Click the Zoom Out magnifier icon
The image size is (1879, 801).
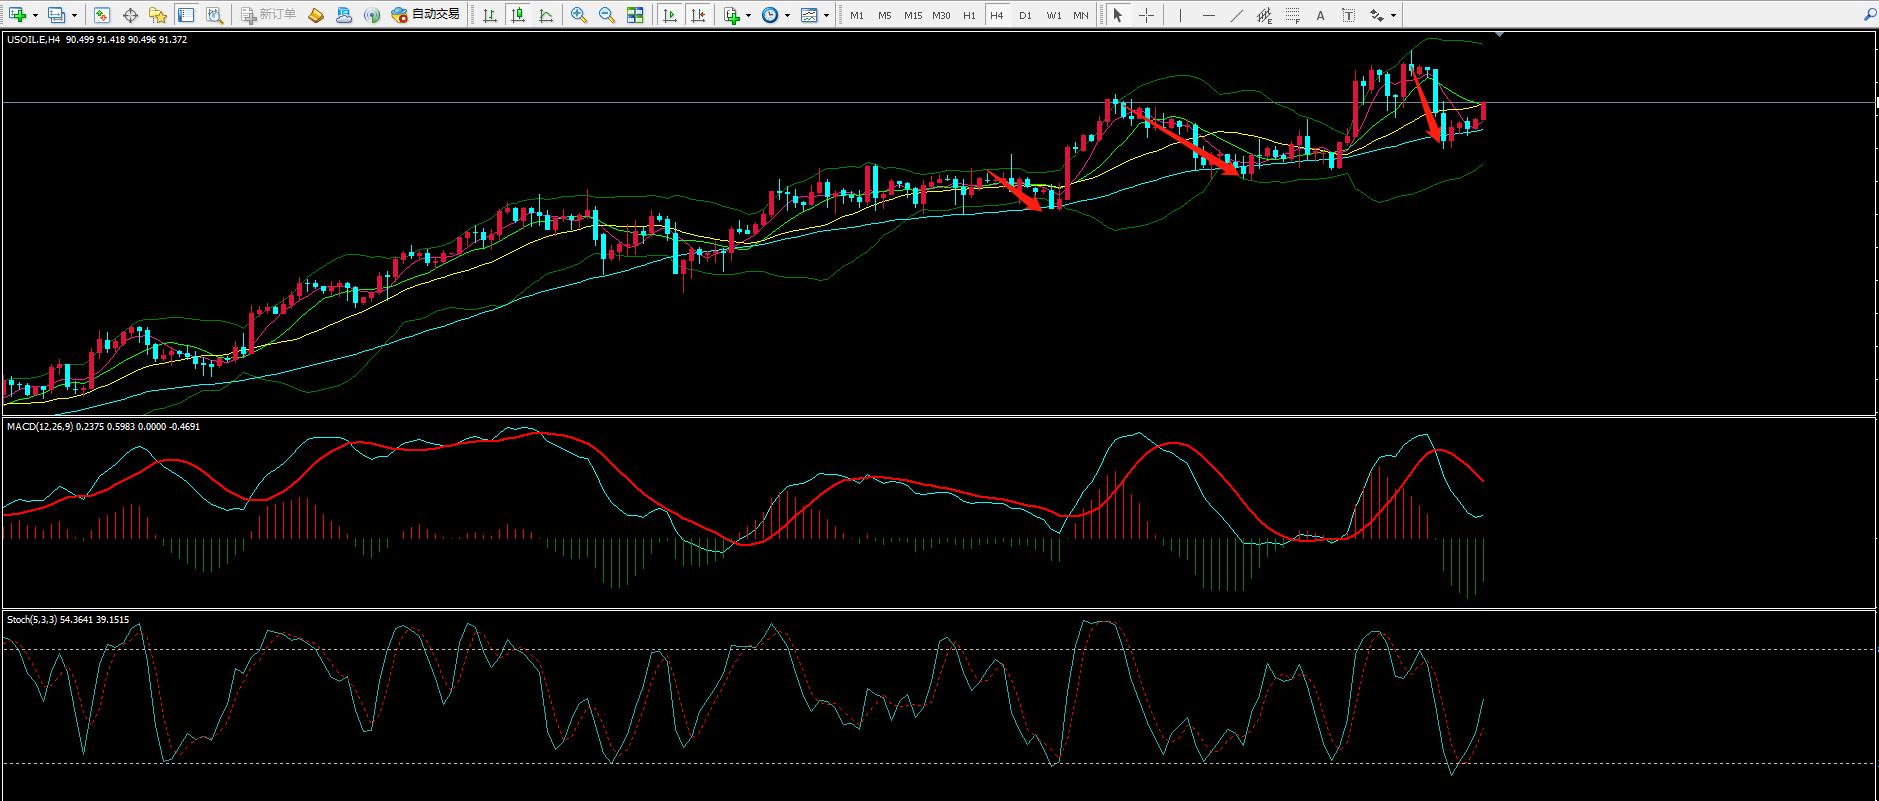(606, 15)
